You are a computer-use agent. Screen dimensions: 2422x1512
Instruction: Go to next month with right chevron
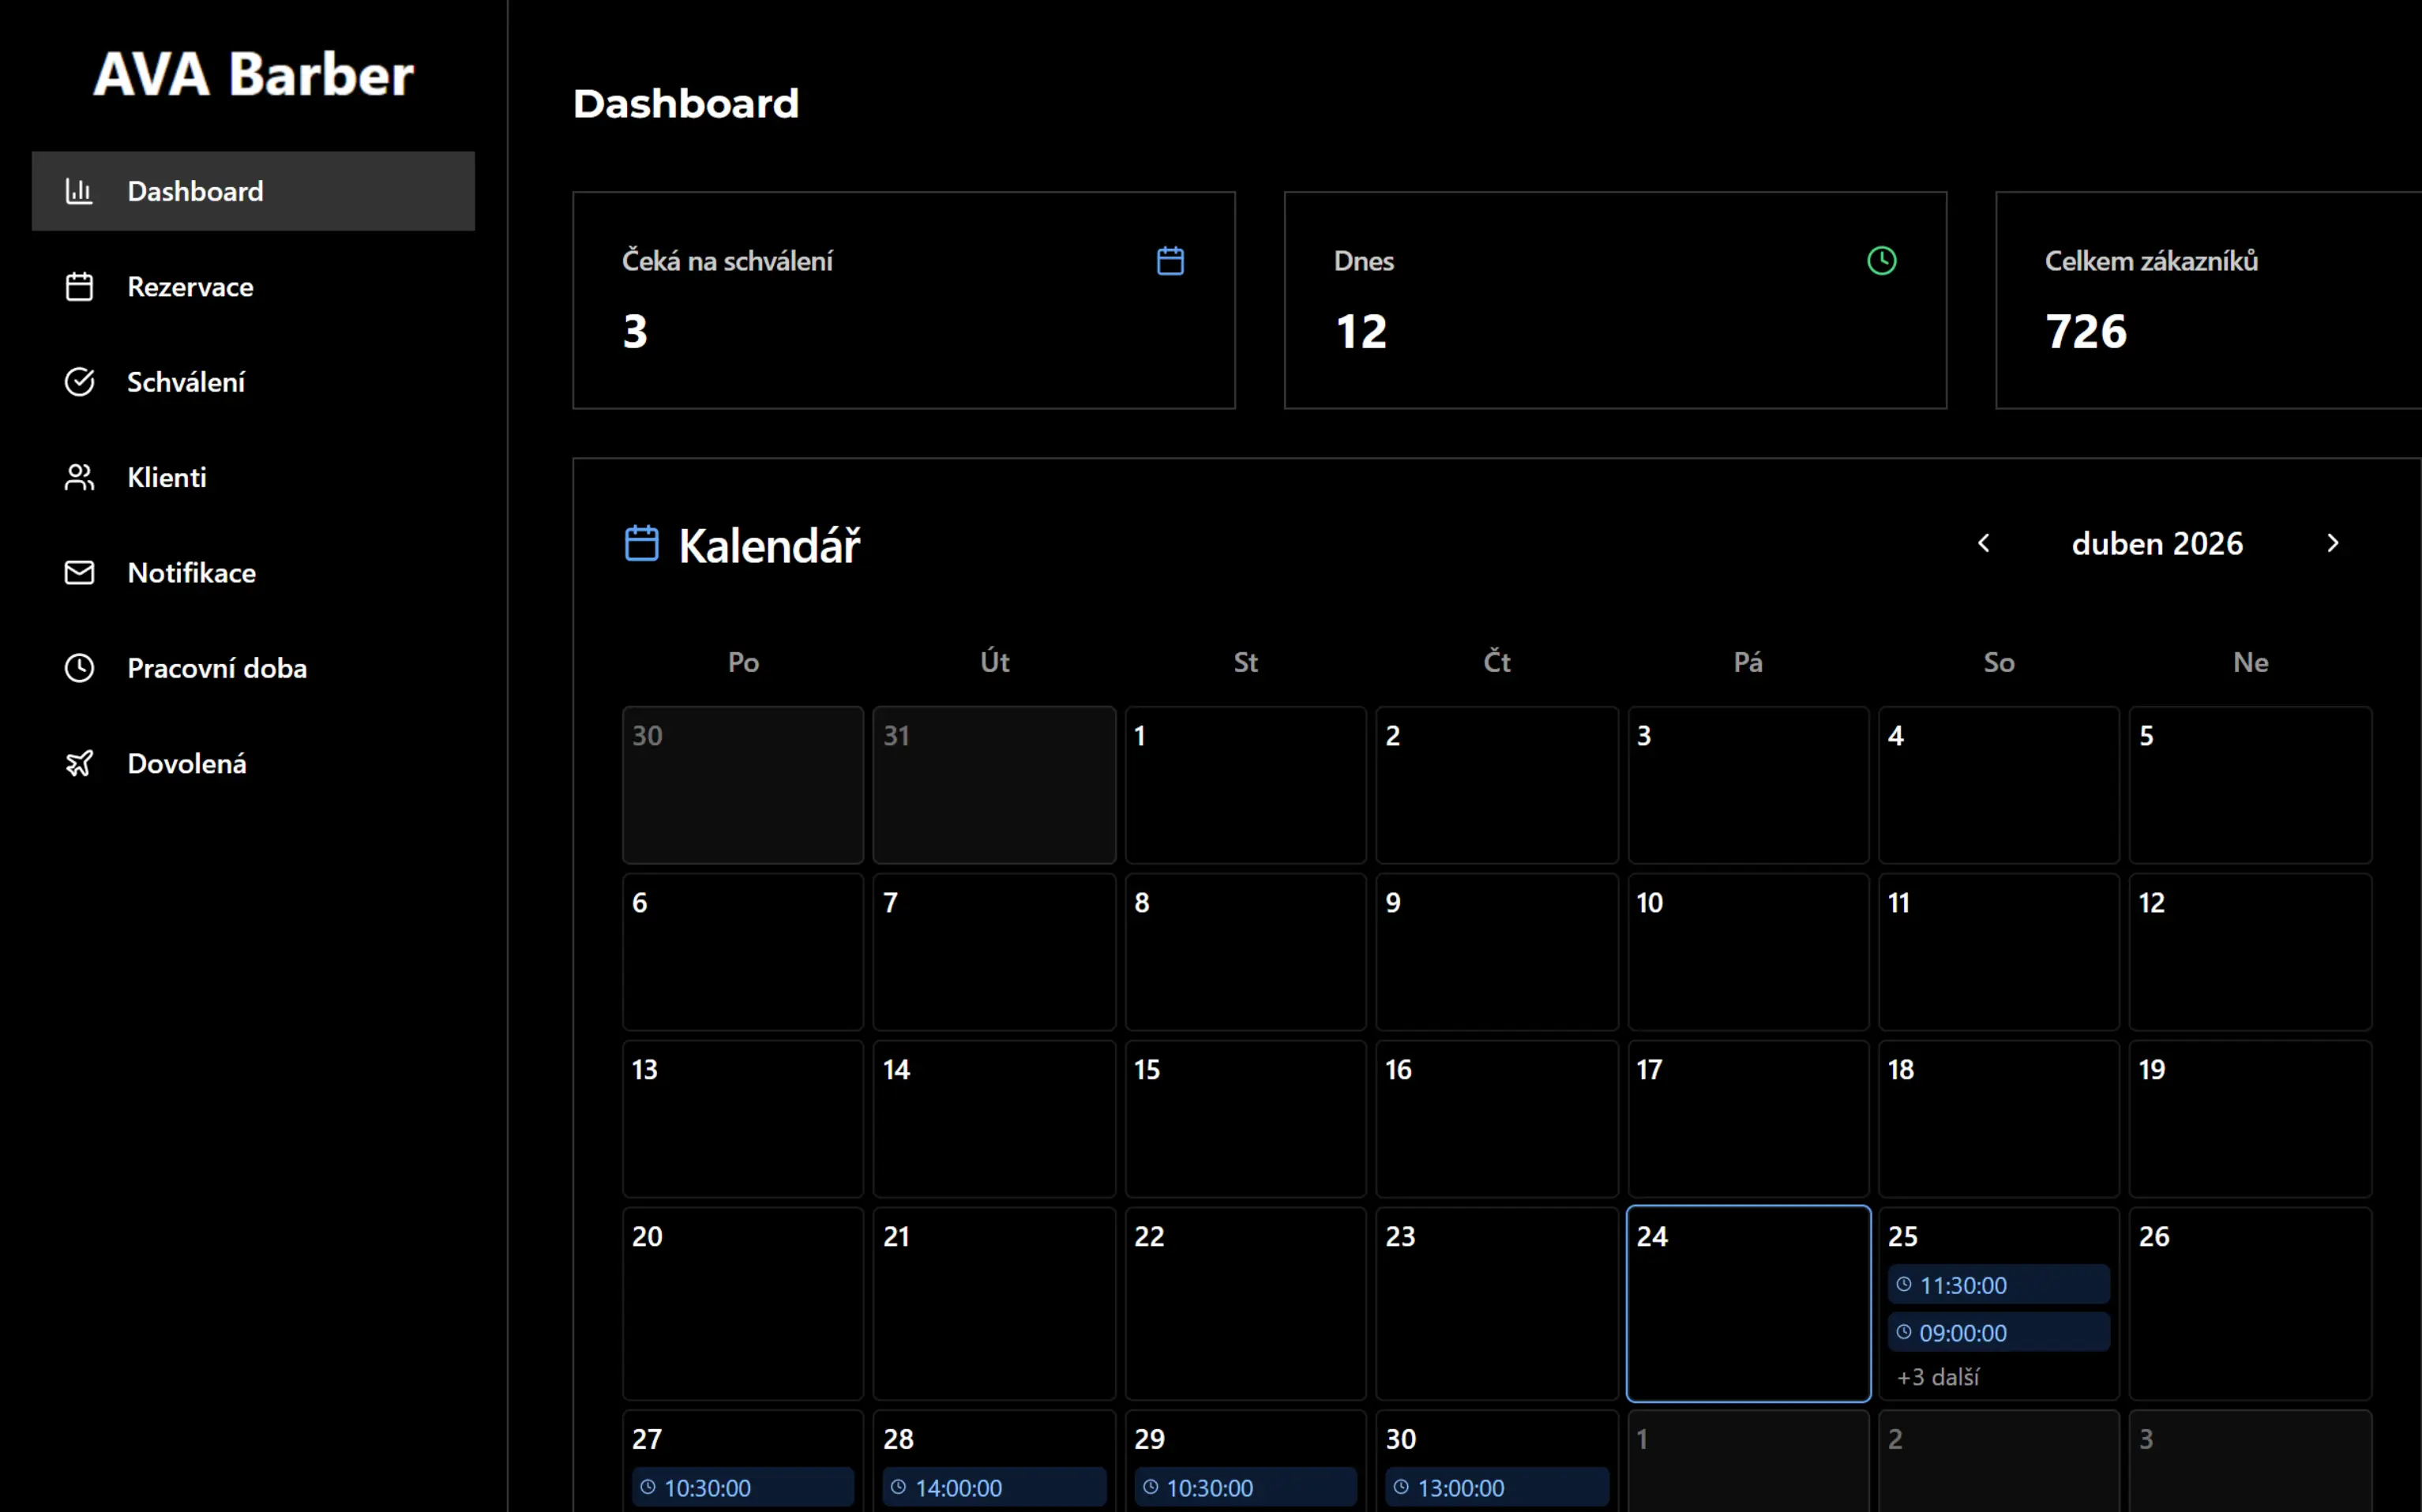(x=2332, y=543)
